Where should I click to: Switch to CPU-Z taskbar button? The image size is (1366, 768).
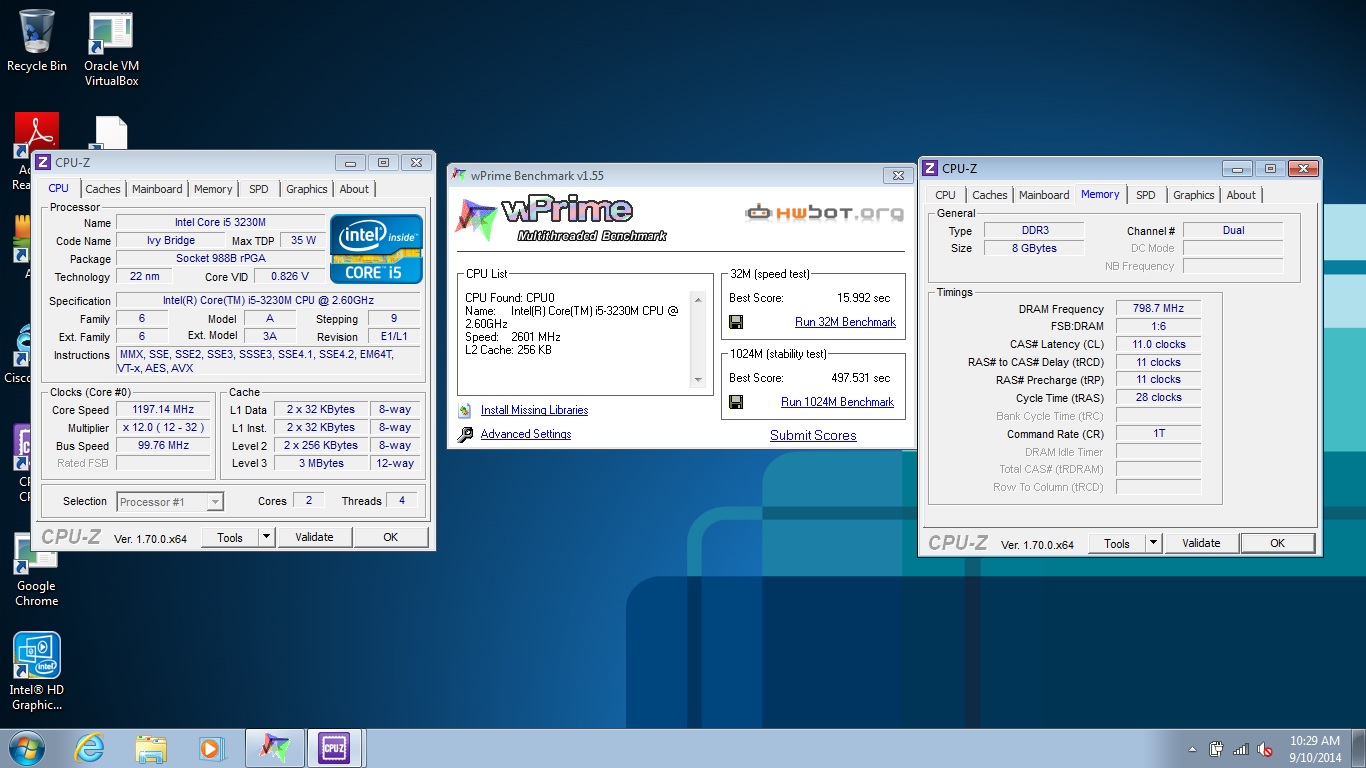click(x=334, y=748)
